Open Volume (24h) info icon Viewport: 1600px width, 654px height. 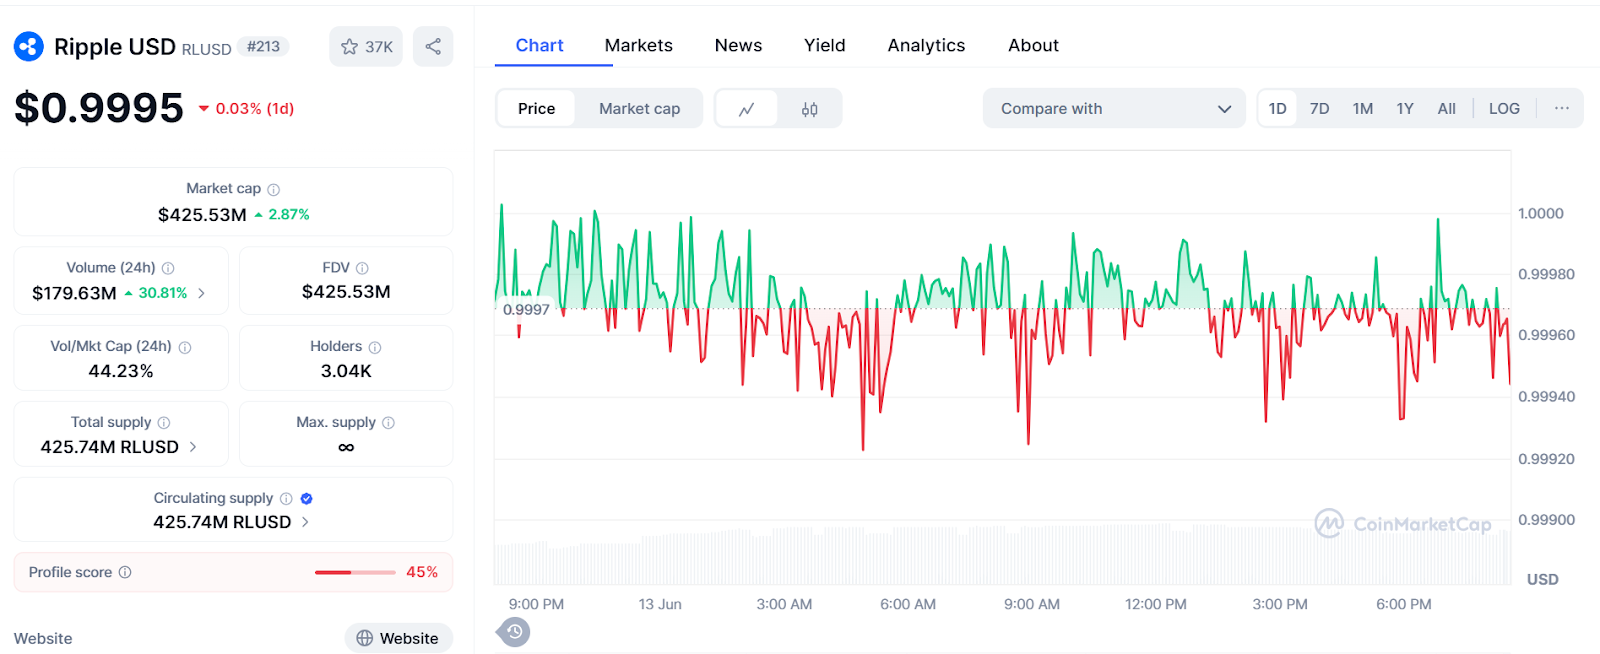pos(168,268)
